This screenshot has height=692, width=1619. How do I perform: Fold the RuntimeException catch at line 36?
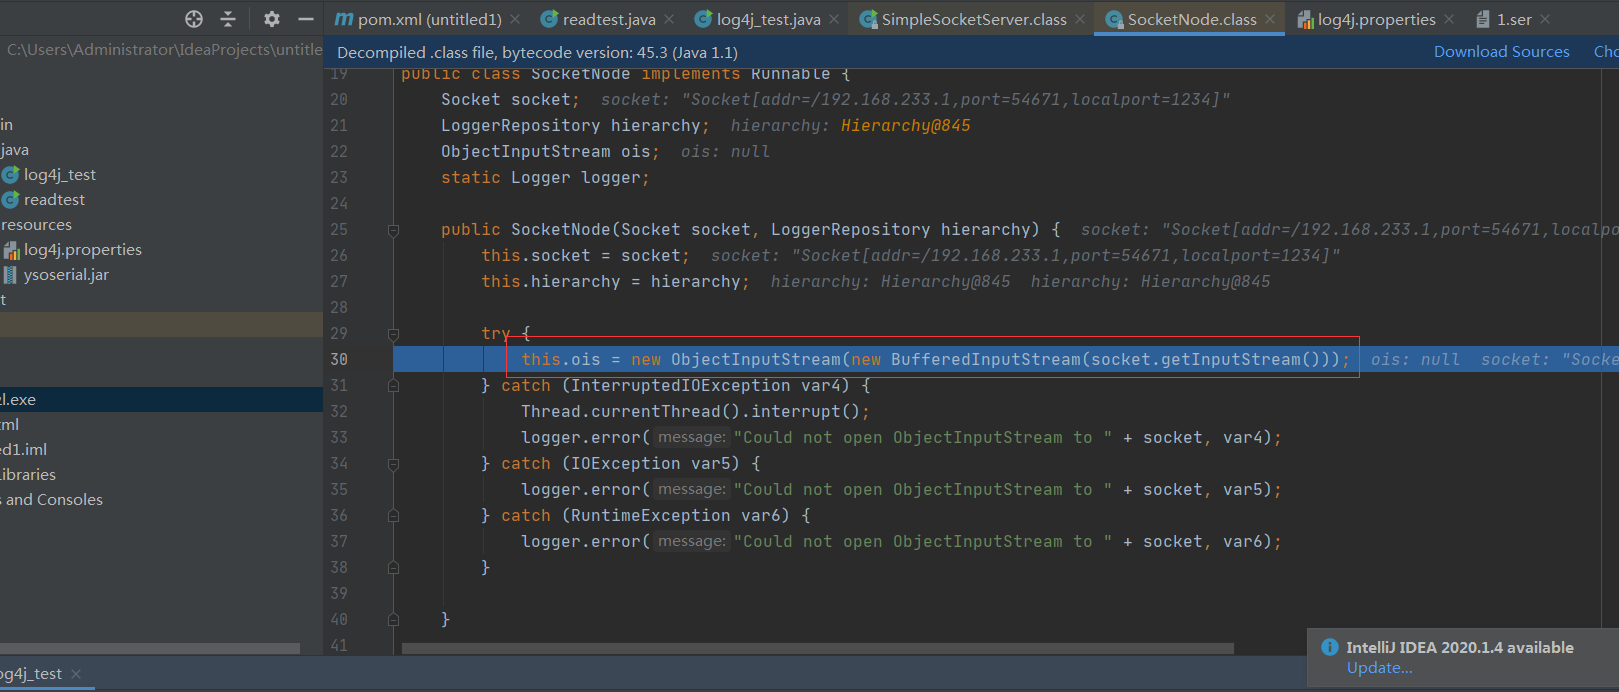tap(393, 516)
